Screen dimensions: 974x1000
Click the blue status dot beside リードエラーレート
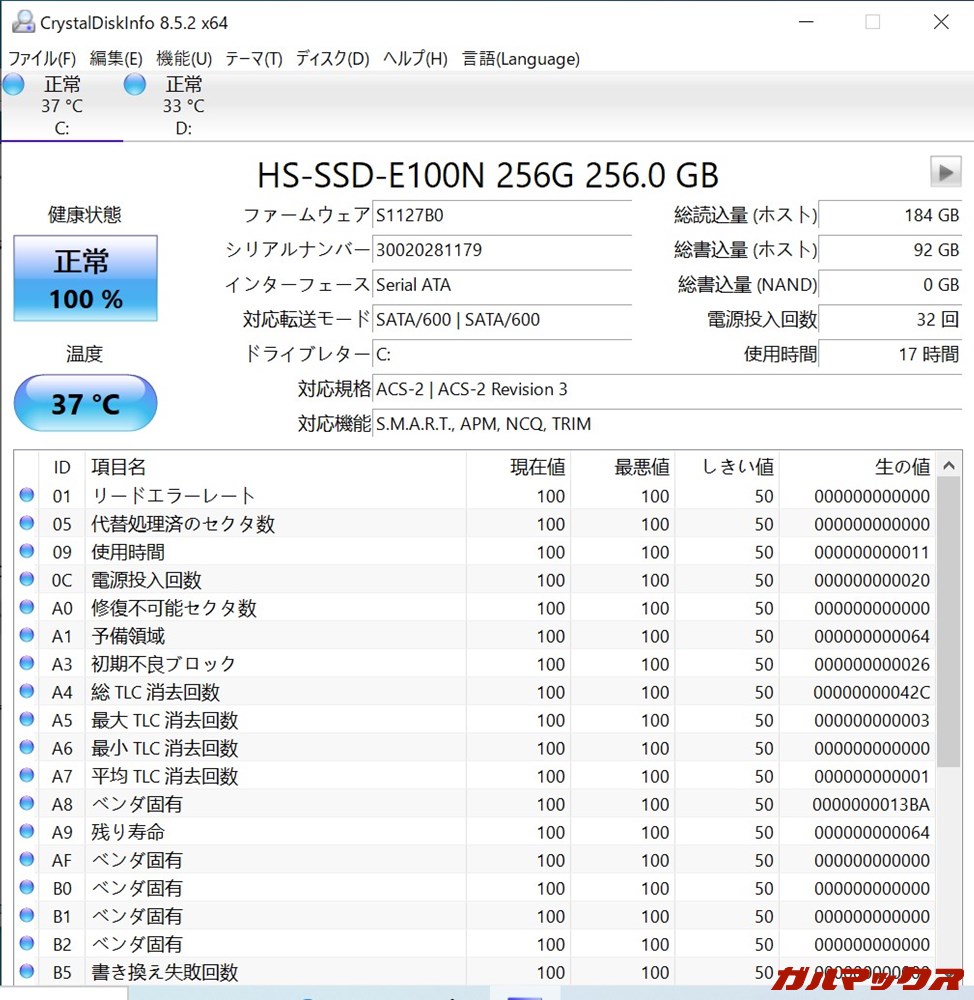26,495
